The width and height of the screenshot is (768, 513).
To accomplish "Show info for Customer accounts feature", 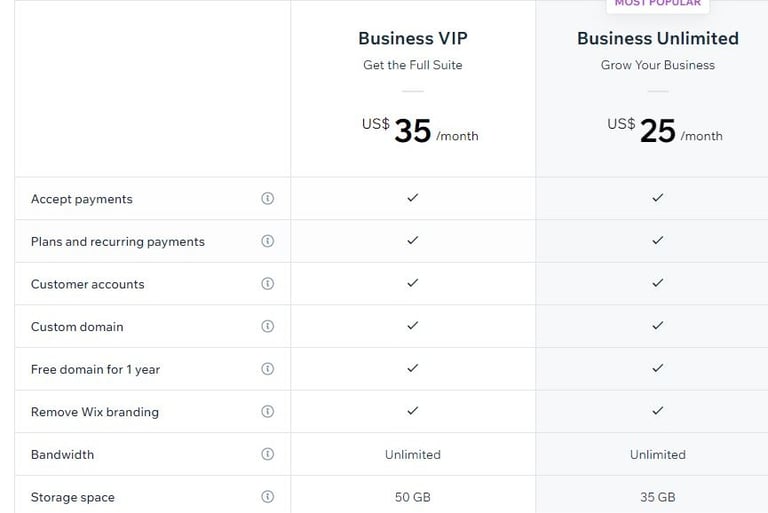I will (267, 284).
